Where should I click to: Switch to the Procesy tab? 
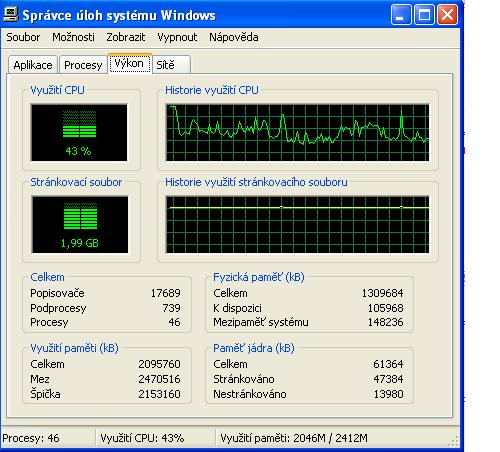pos(83,65)
